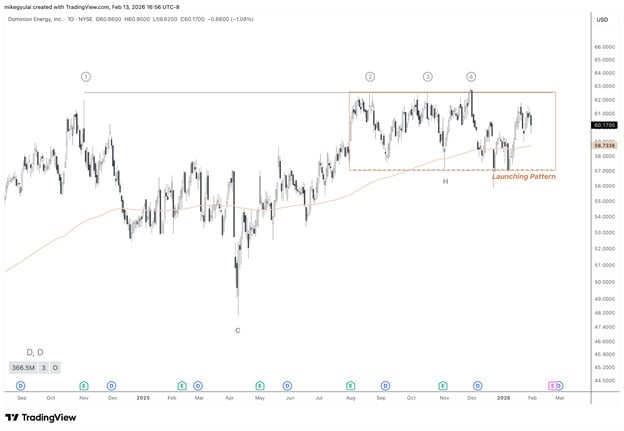Click the September 2024 dividend marker
This screenshot has height=431, width=624.
point(21,386)
